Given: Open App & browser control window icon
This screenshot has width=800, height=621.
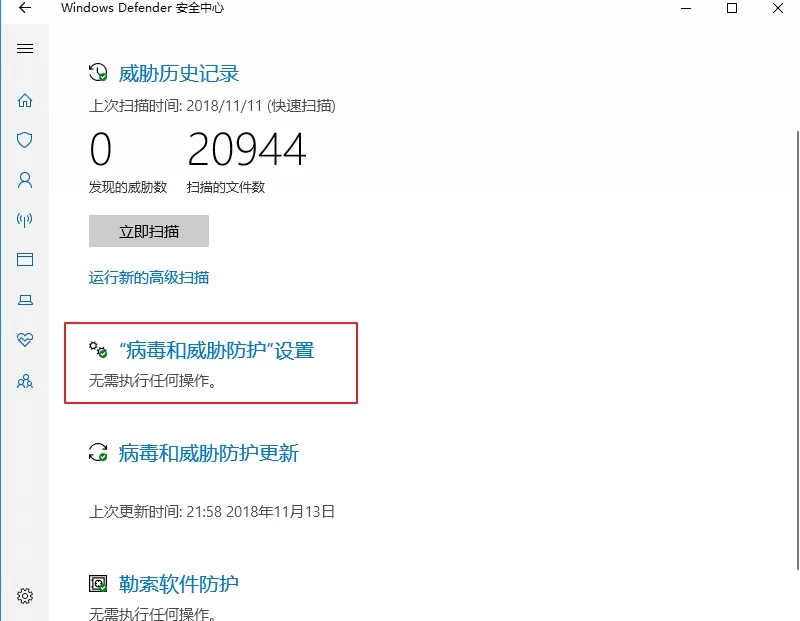Looking at the screenshot, I should point(25,260).
